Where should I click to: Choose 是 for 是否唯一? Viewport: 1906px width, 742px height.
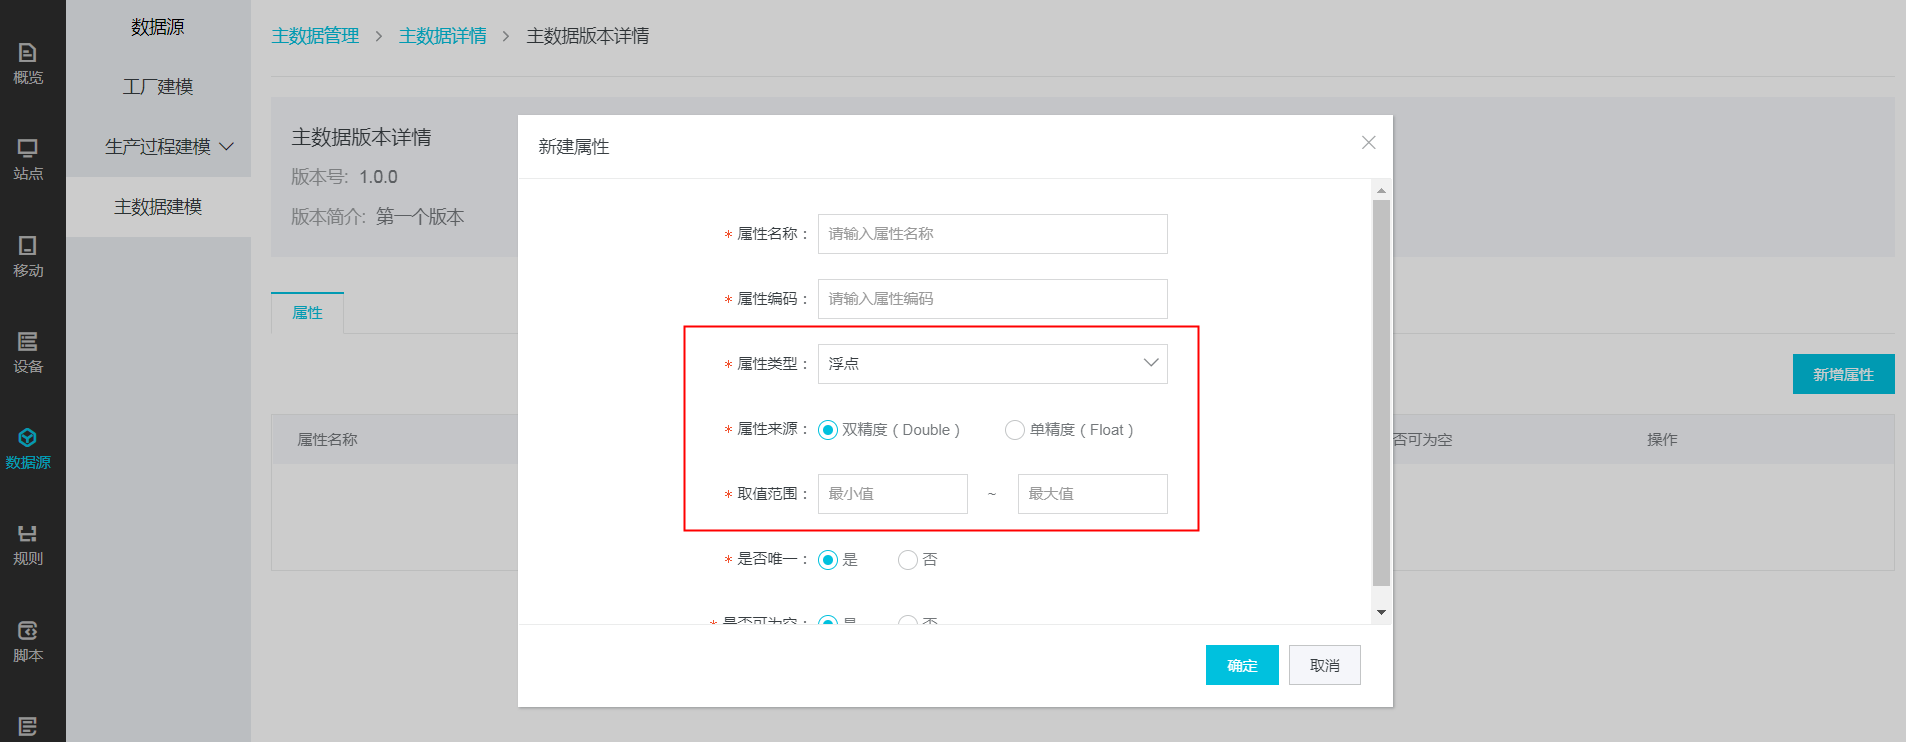(828, 560)
